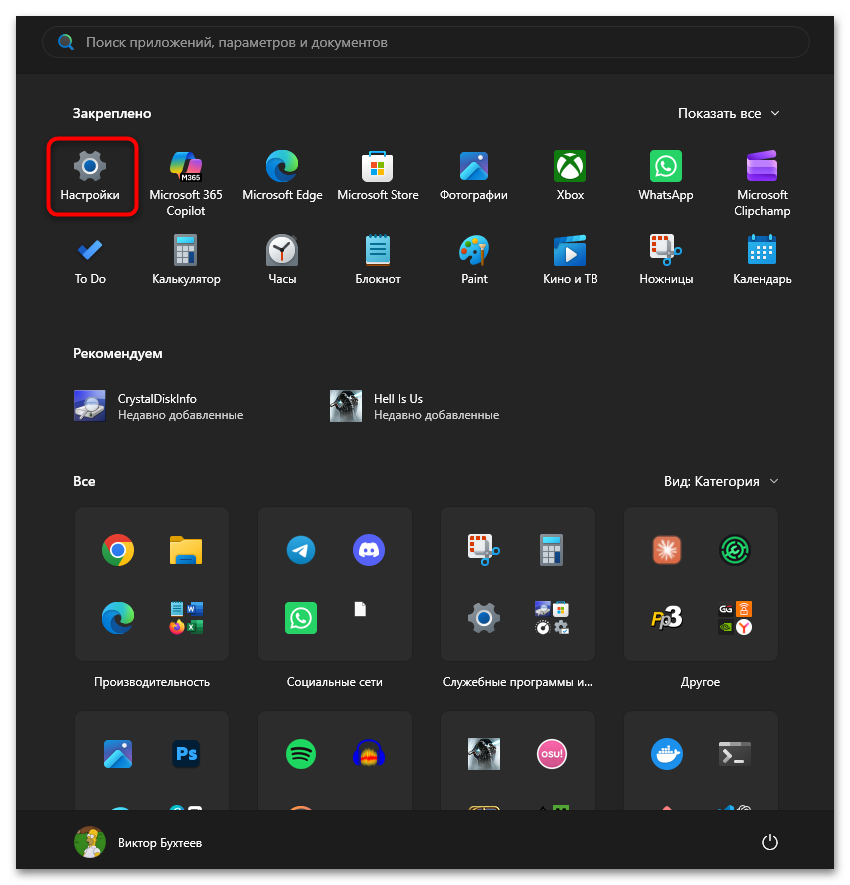Open pinned Microsoft Edge with its label
Viewport: 850px width, 885px height.
pos(282,176)
